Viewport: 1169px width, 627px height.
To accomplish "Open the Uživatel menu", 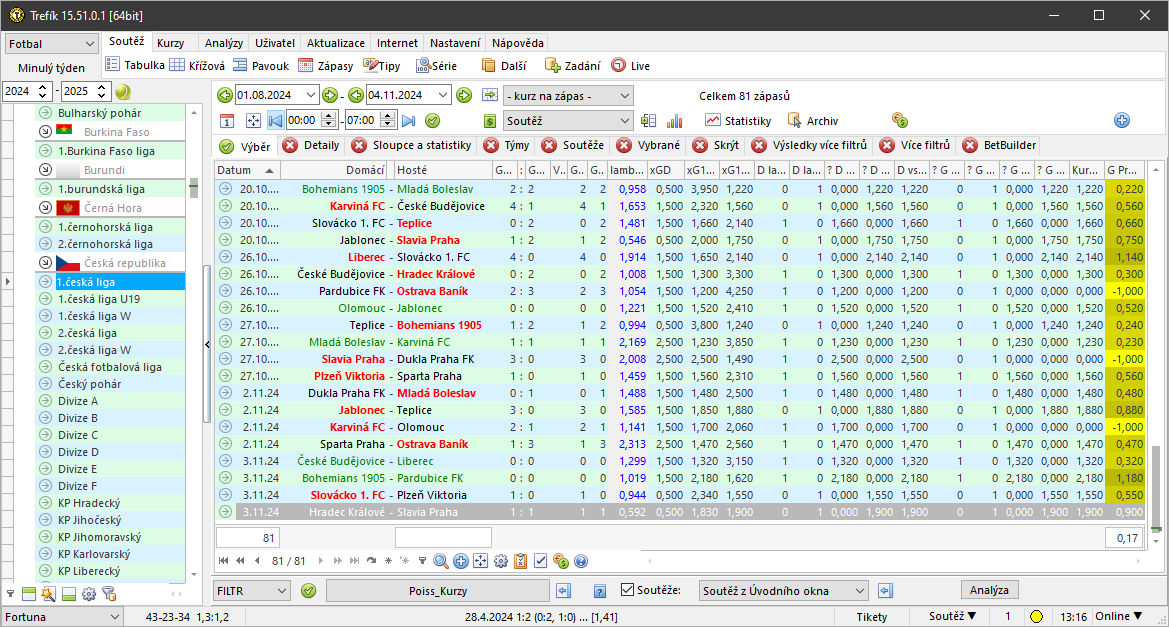I will (275, 43).
